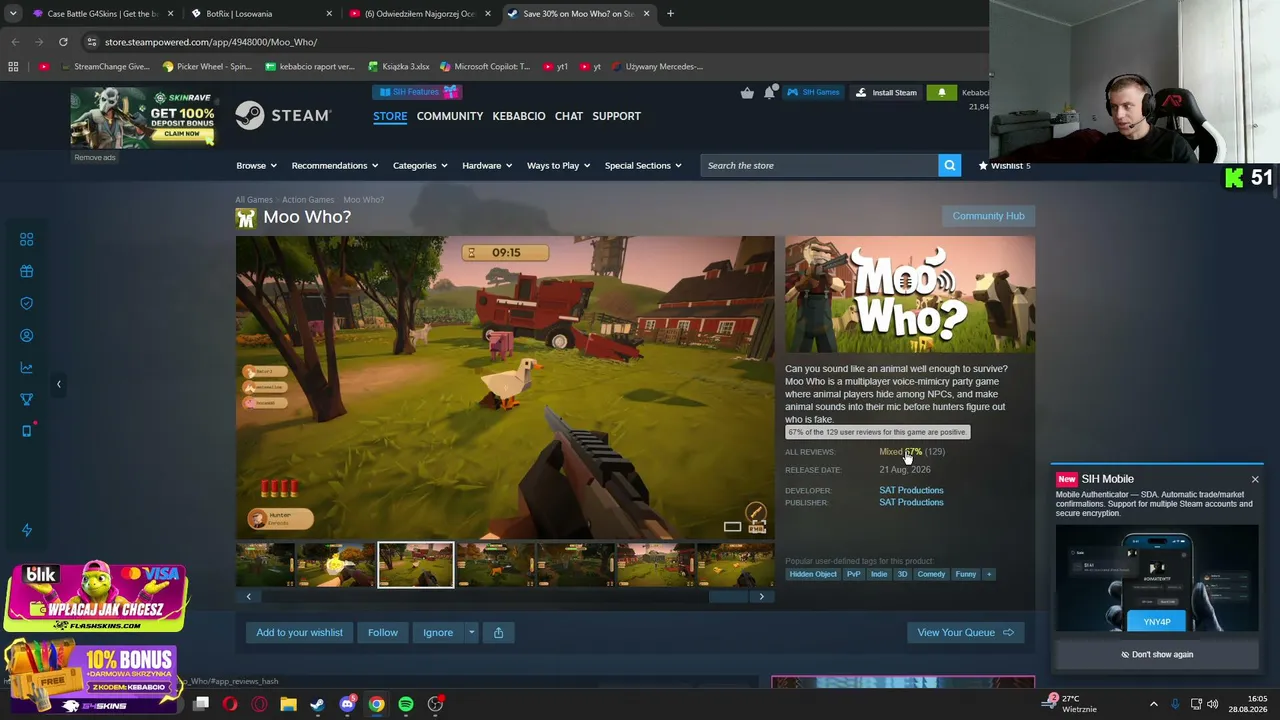The image size is (1280, 720).
Task: Select the highlighted screenshot thumbnail
Action: (x=416, y=565)
